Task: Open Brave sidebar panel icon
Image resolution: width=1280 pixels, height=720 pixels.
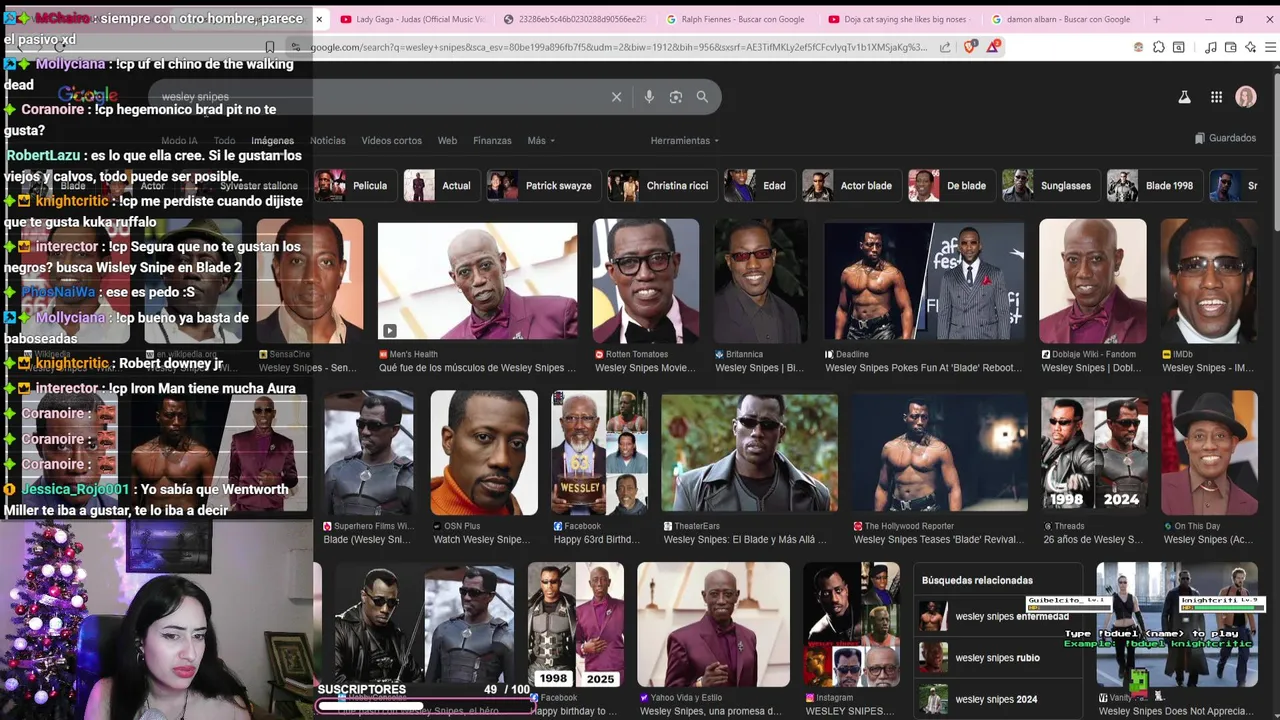Action: (1178, 47)
